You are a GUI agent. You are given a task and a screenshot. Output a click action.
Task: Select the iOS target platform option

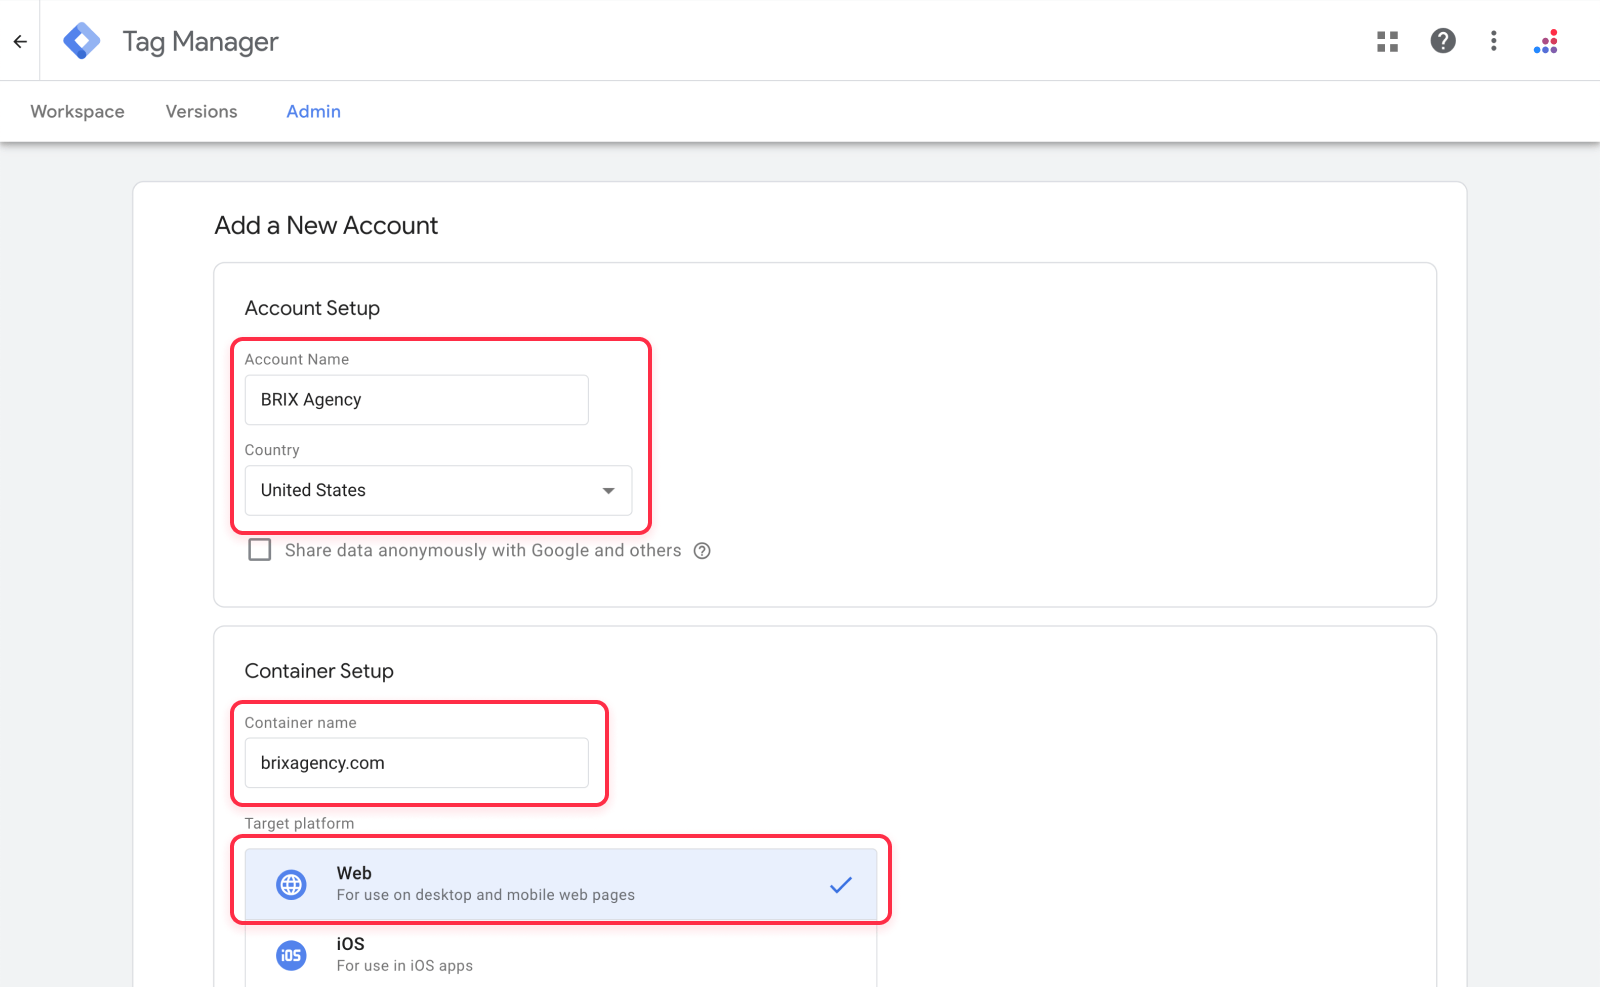[561, 955]
